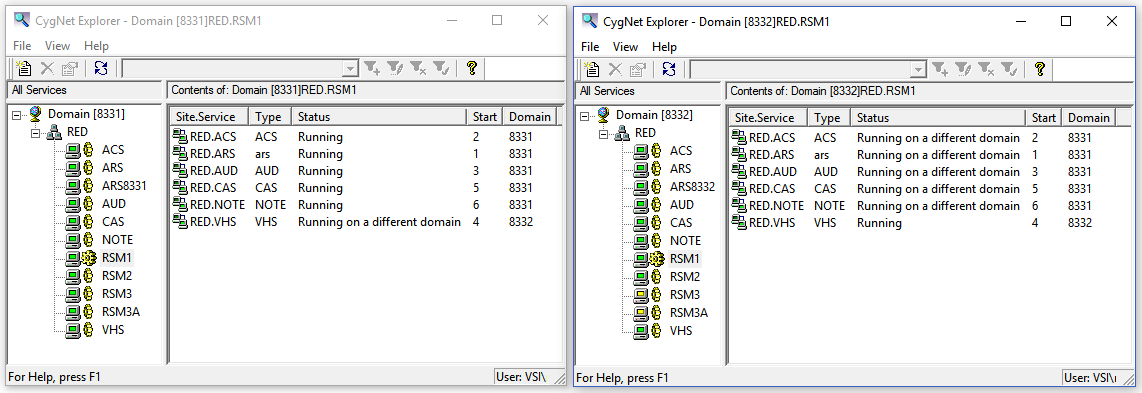Click the add filter funnel icon in the 8331 window
1142x393 pixels.
click(372, 68)
